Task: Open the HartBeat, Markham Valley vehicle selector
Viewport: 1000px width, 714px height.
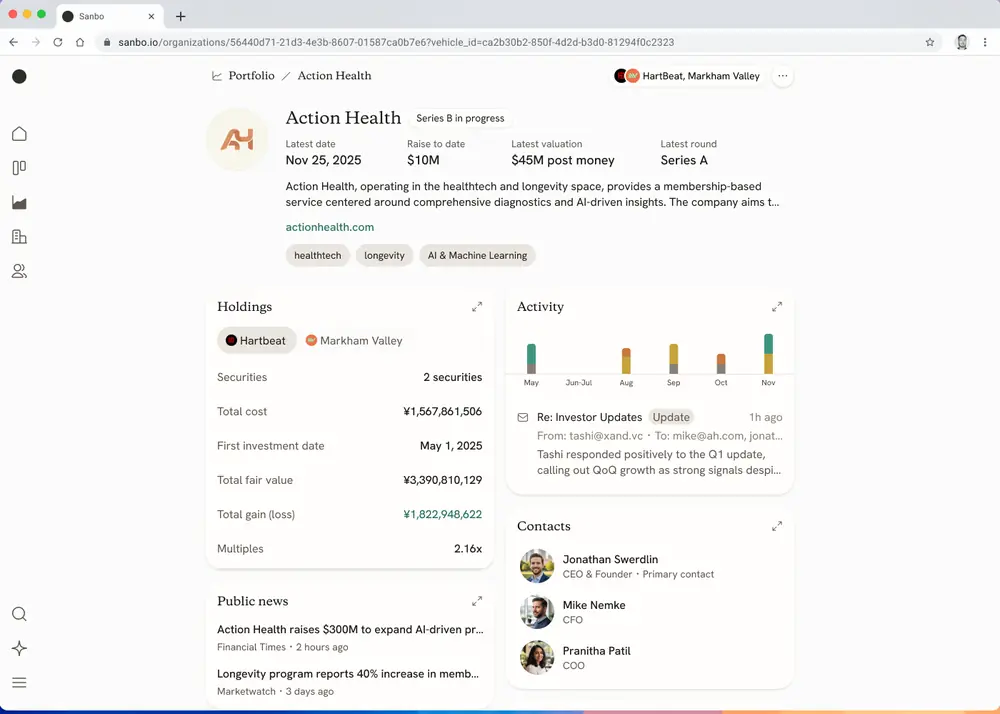Action: (x=688, y=76)
